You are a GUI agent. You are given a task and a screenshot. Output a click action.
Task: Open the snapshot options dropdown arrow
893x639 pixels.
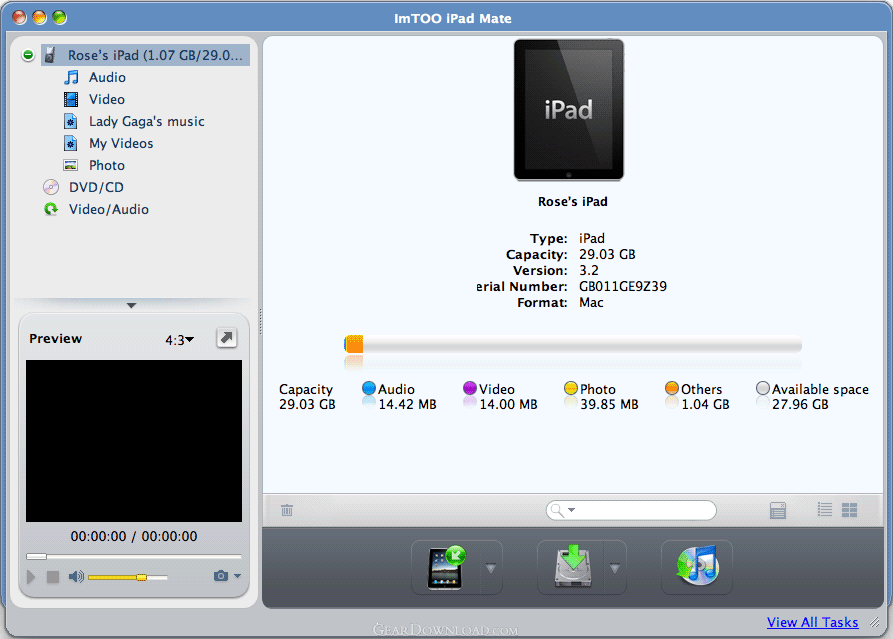[x=237, y=576]
